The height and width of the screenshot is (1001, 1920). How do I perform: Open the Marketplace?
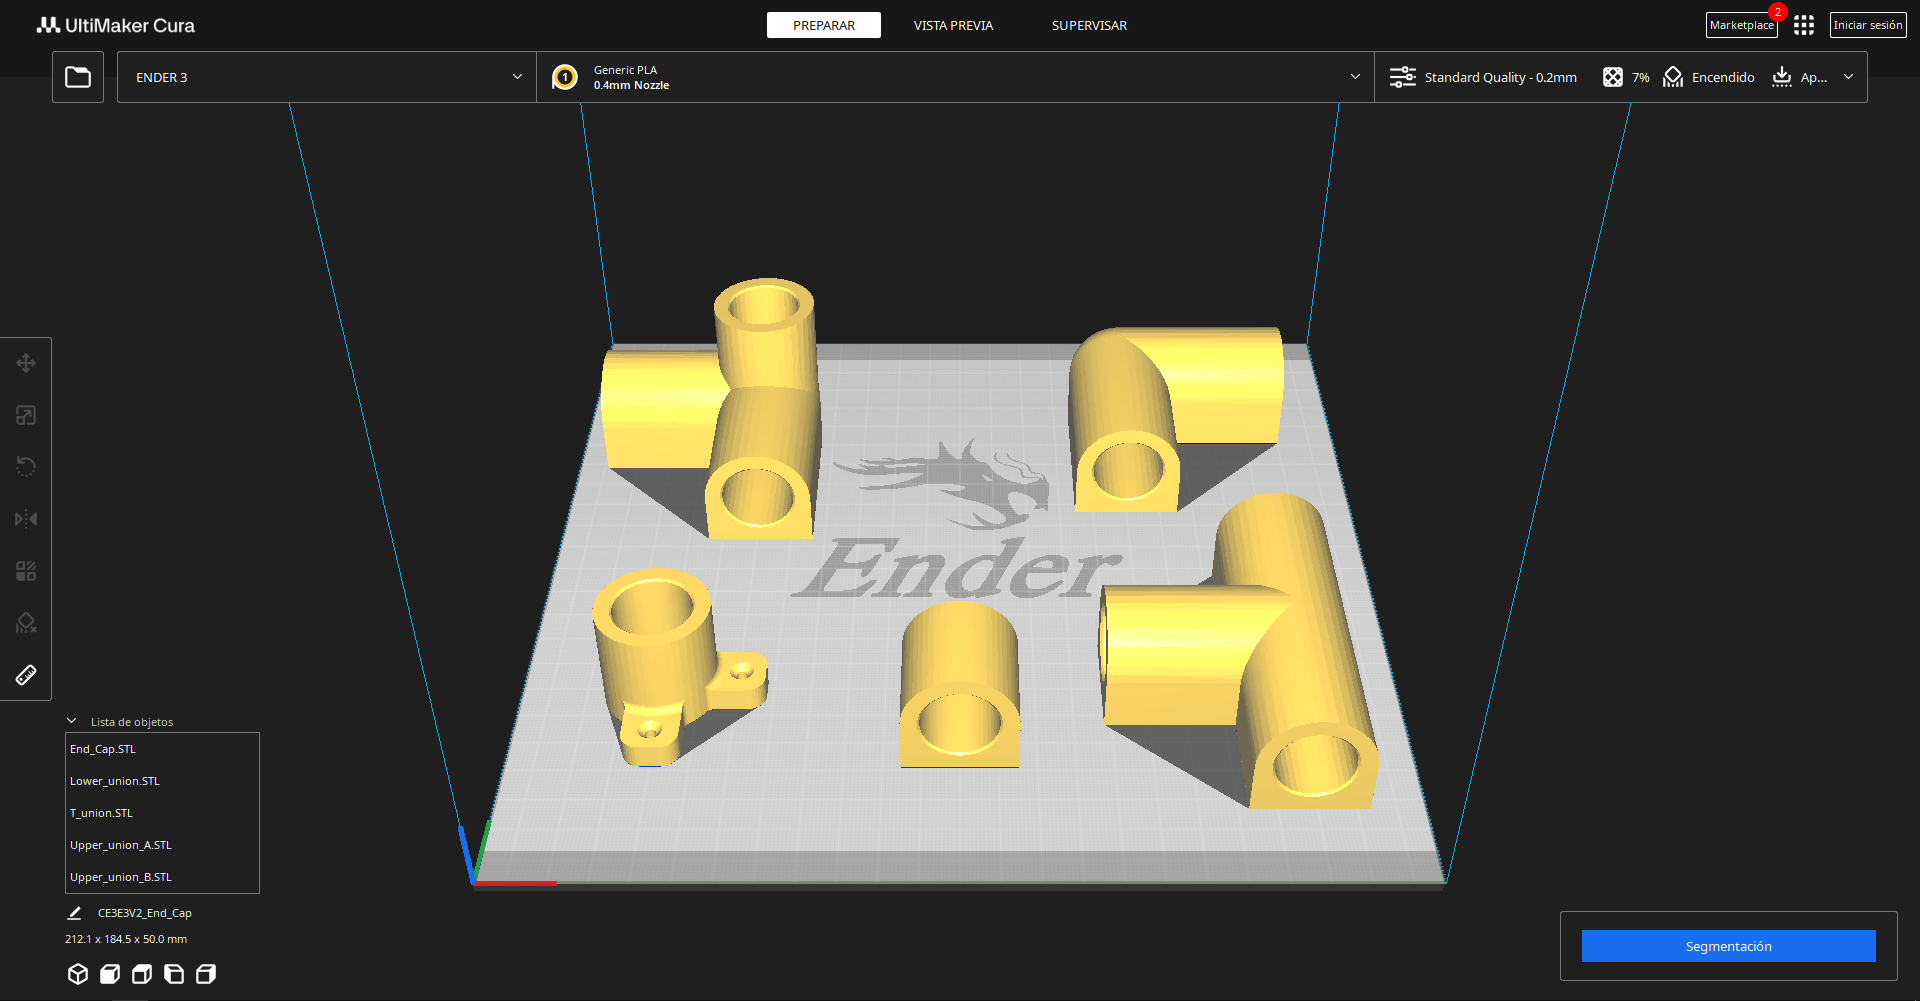click(1741, 25)
